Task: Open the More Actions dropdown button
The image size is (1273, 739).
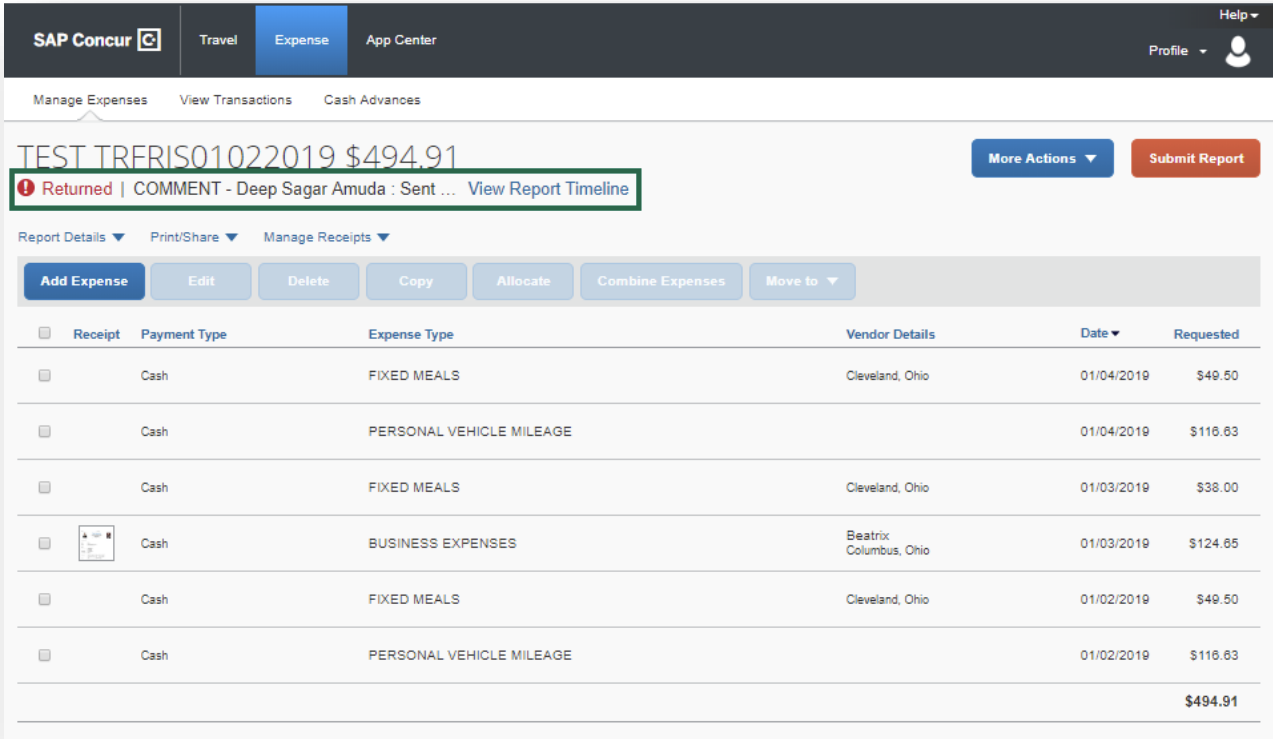Action: (1042, 158)
